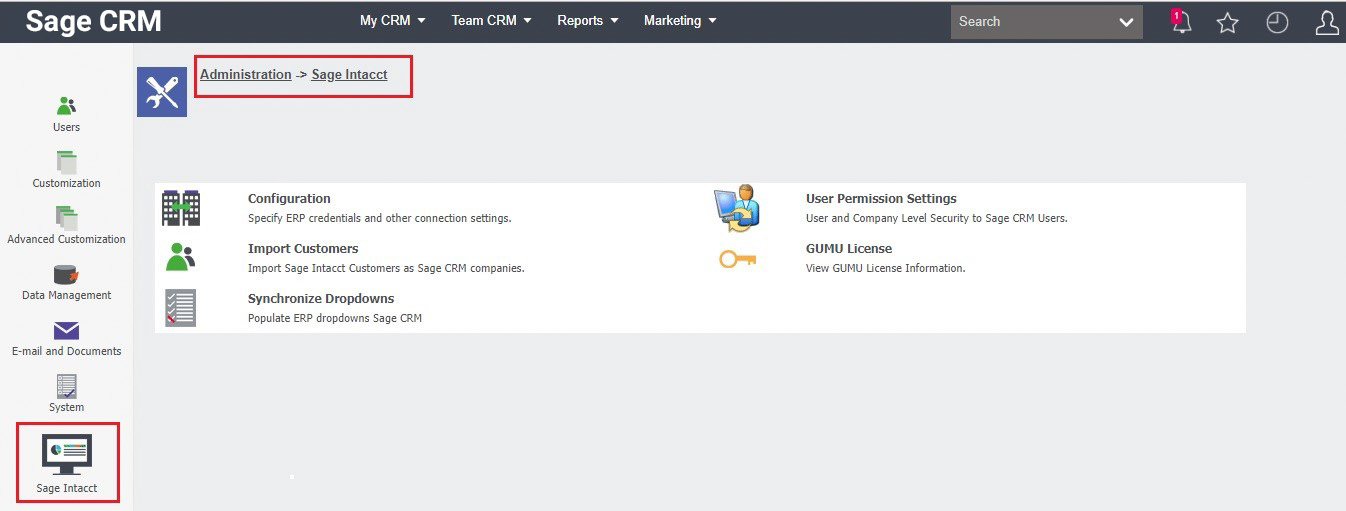
Task: Click the notifications bell icon
Action: point(1182,22)
